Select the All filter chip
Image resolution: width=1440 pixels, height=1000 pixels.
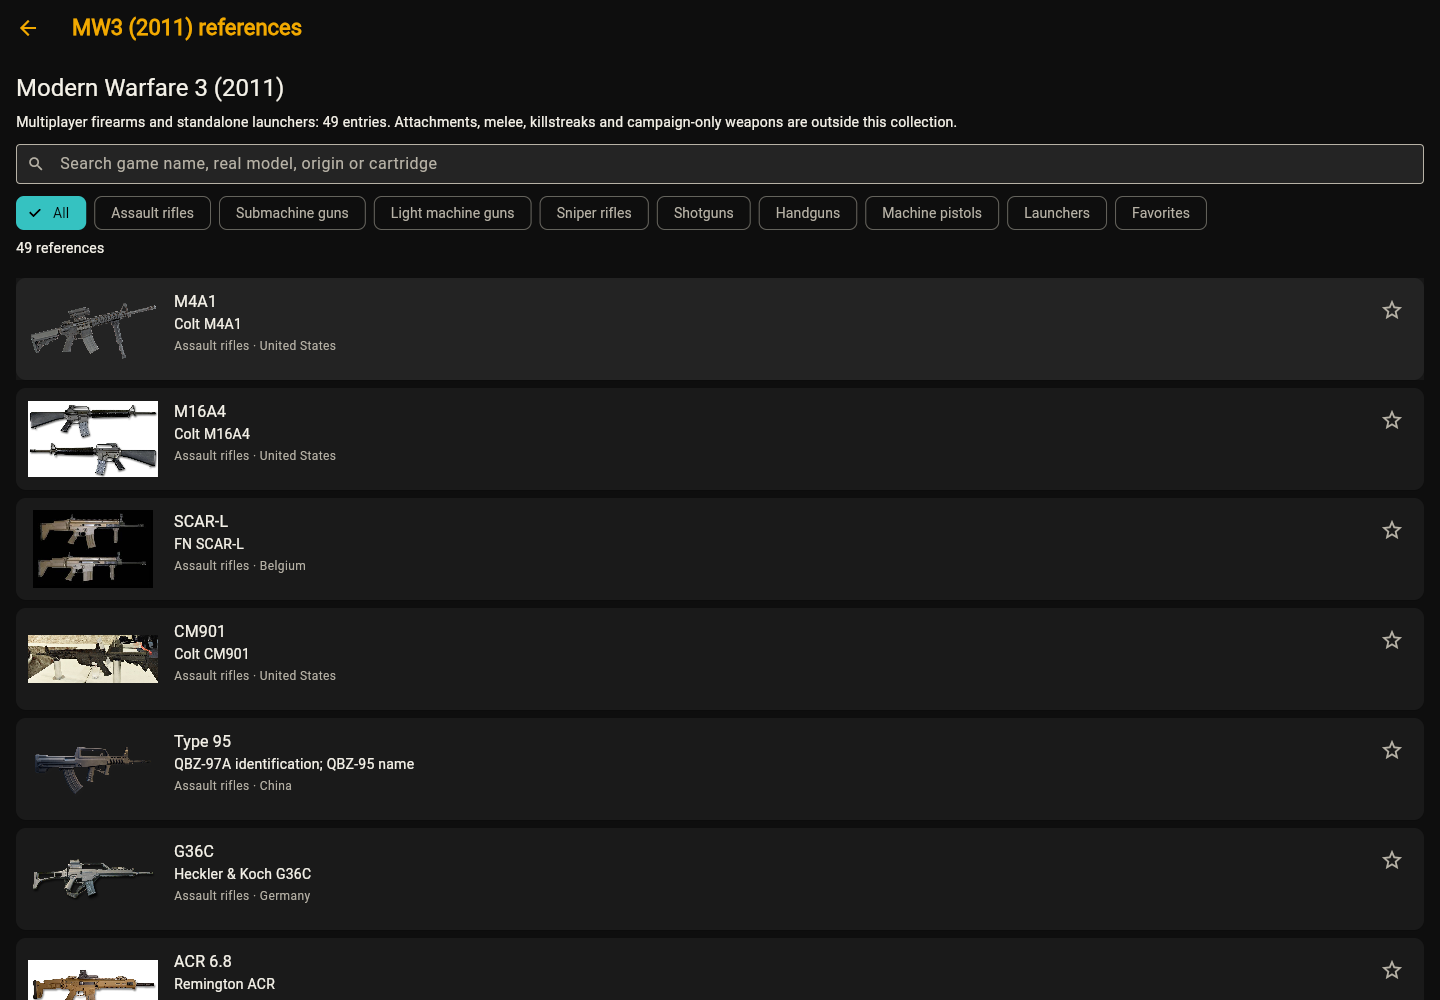pyautogui.click(x=51, y=213)
